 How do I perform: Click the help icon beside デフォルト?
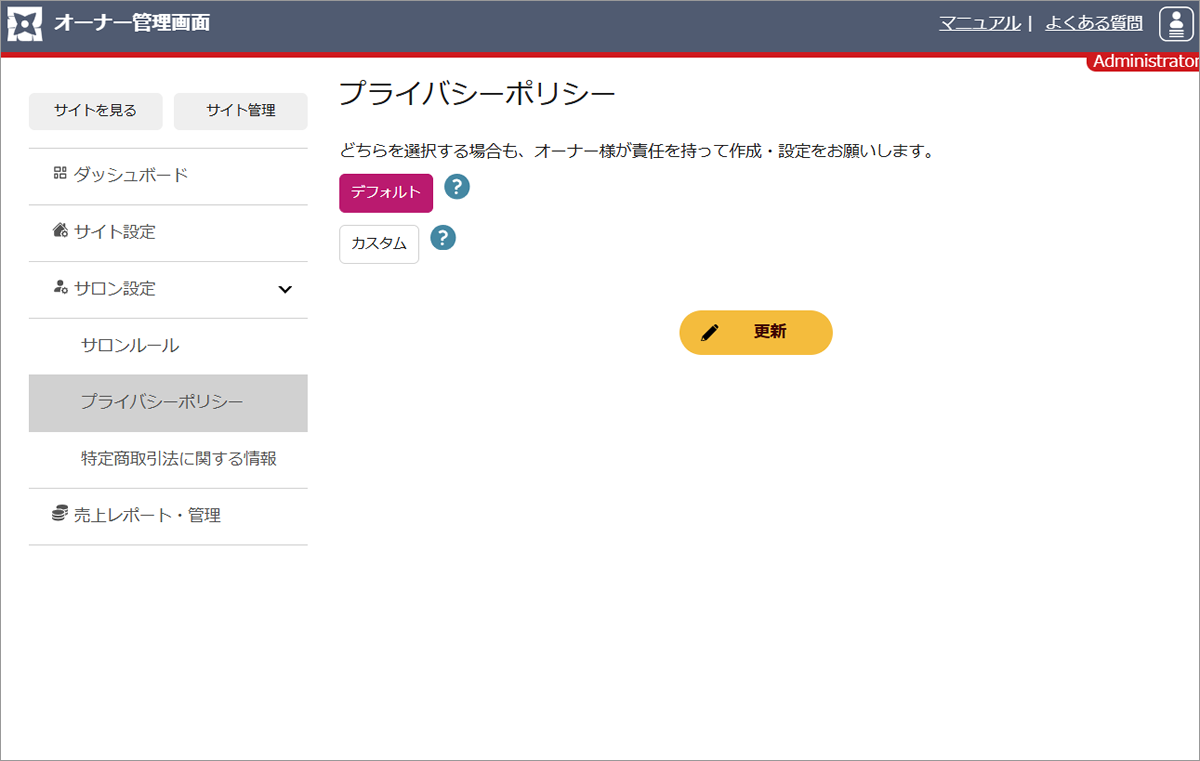pyautogui.click(x=457, y=187)
